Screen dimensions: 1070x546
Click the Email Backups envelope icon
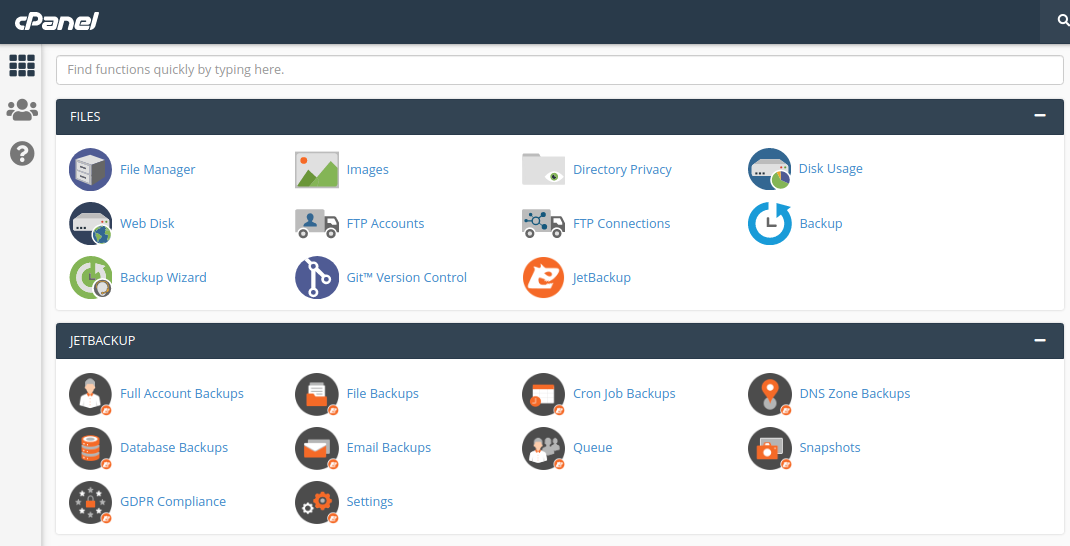tap(317, 448)
